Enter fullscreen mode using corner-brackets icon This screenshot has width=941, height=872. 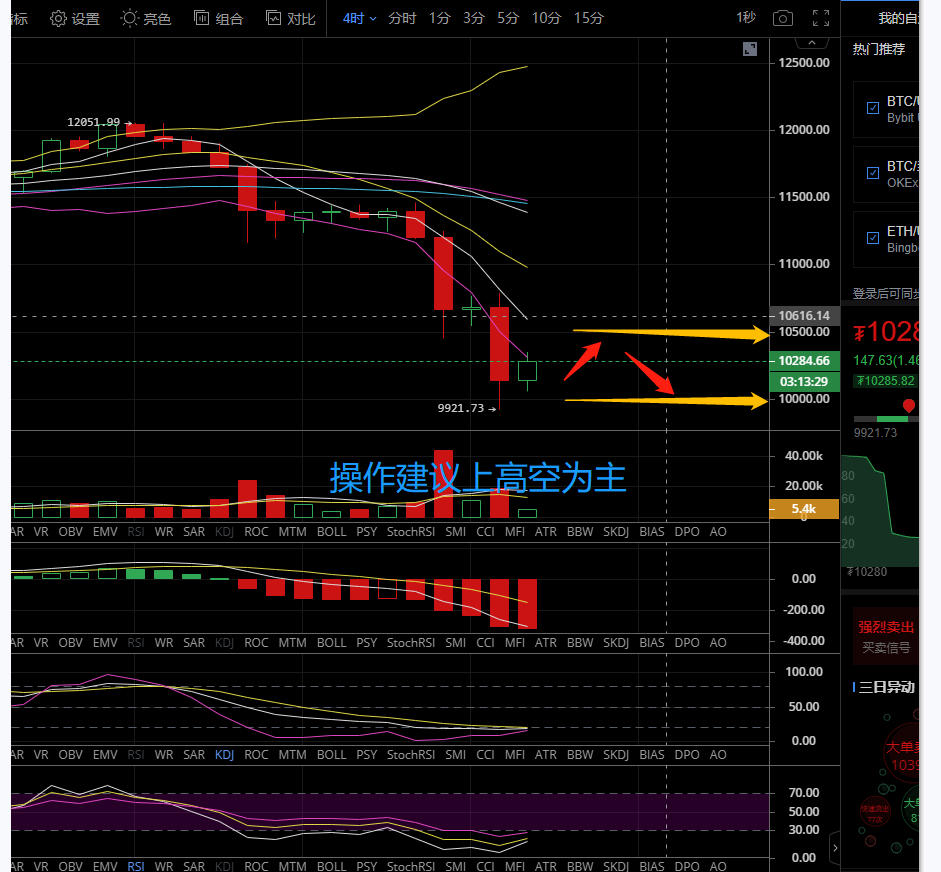pos(820,18)
